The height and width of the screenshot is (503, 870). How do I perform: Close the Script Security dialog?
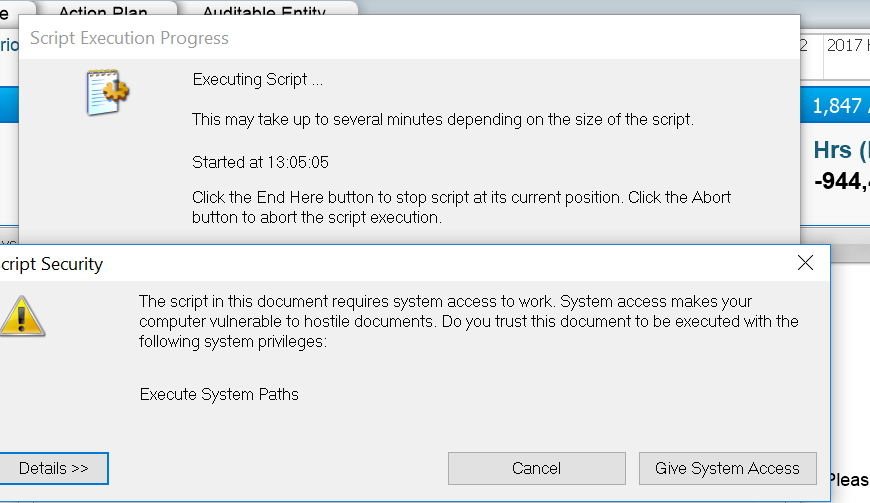tap(806, 264)
